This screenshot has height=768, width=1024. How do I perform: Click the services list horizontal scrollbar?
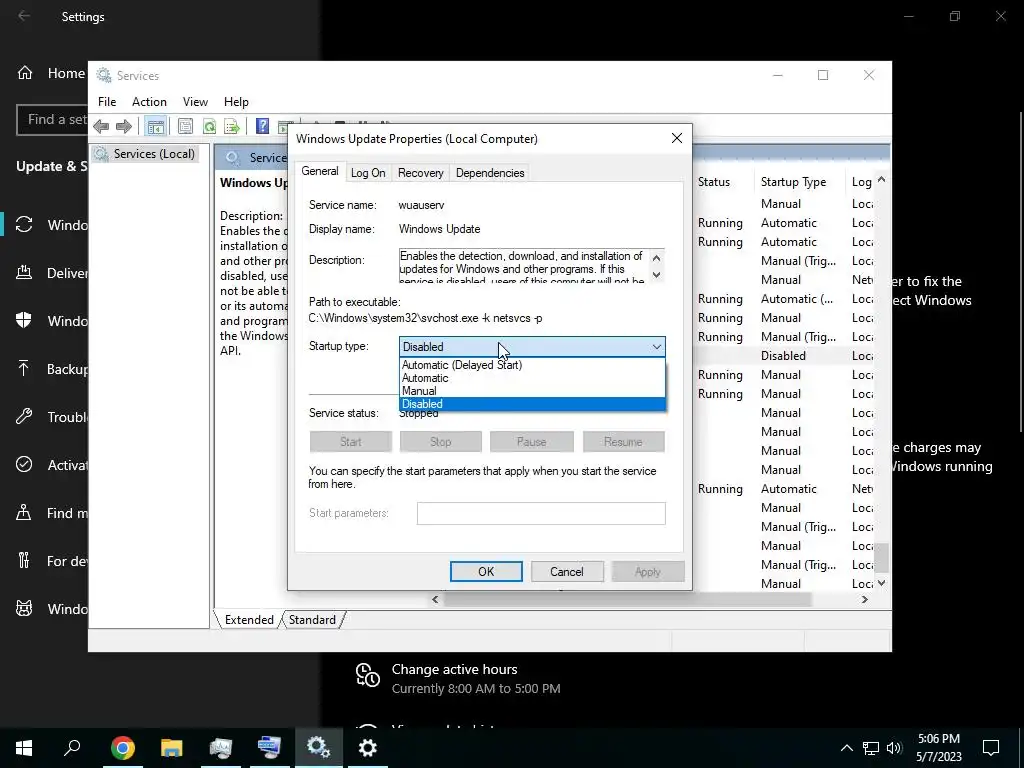tap(628, 599)
